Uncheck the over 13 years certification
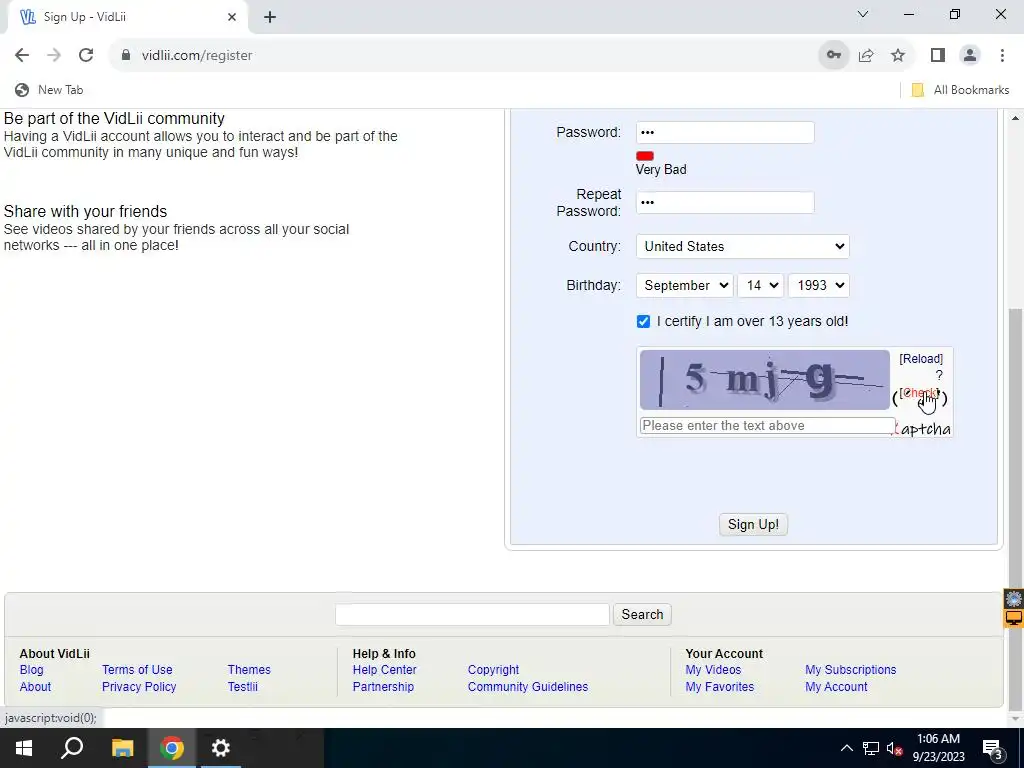 643,321
